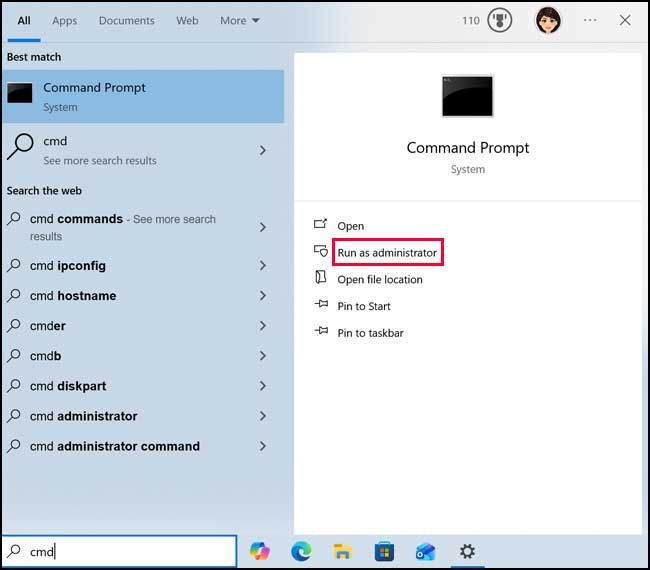Click the magnifier icon beside cmd commands

[x=14, y=218]
